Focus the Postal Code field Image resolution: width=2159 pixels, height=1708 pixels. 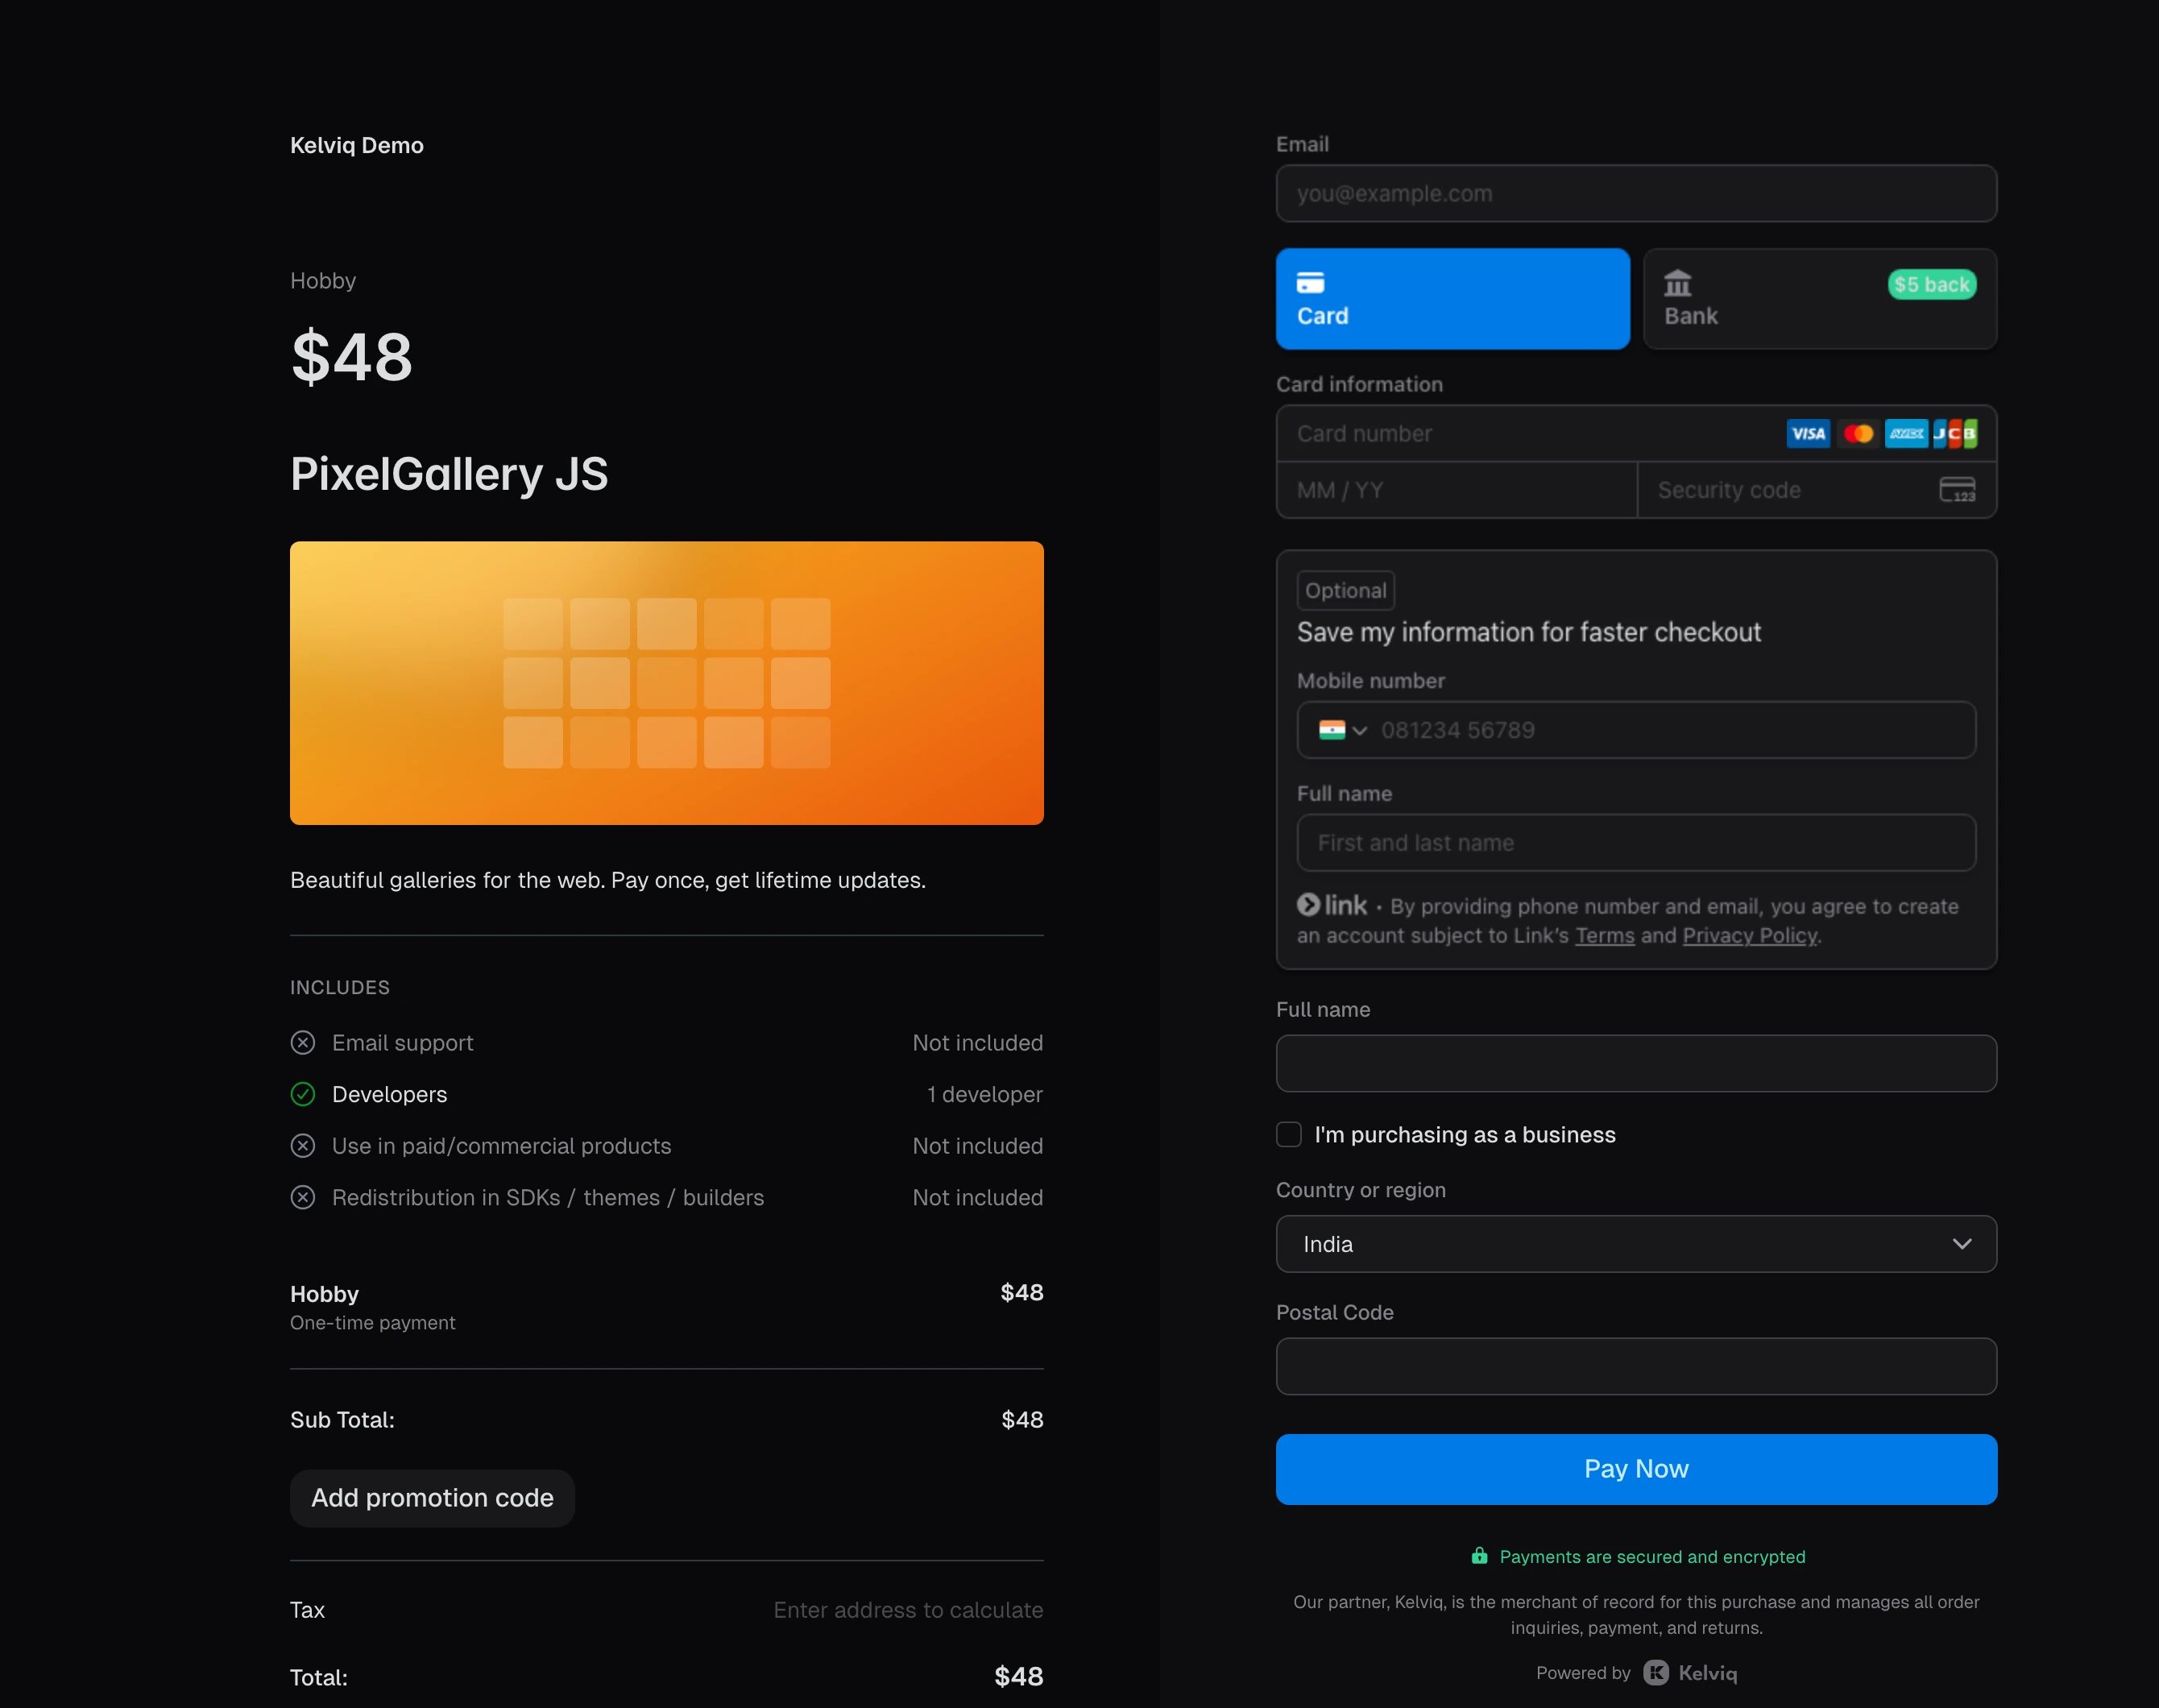1636,1366
